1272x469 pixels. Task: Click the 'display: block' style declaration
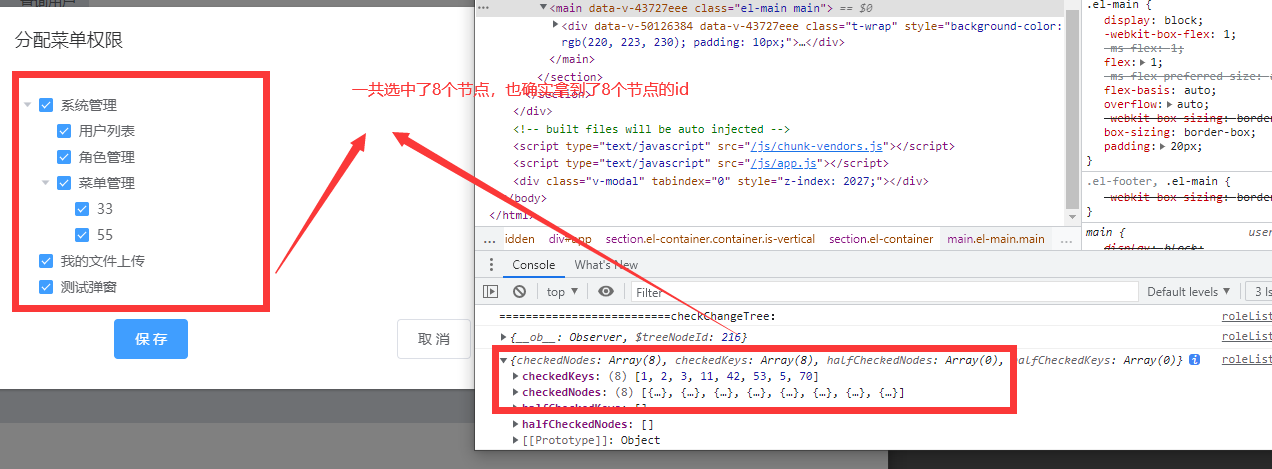(1154, 20)
